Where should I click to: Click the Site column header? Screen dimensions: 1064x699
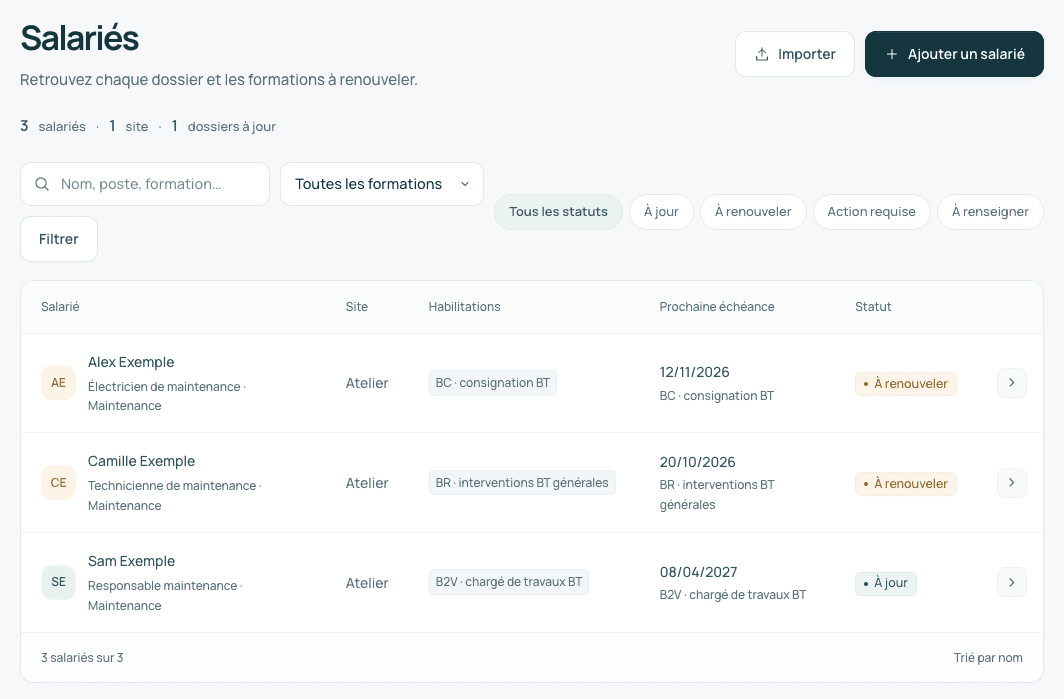point(357,307)
